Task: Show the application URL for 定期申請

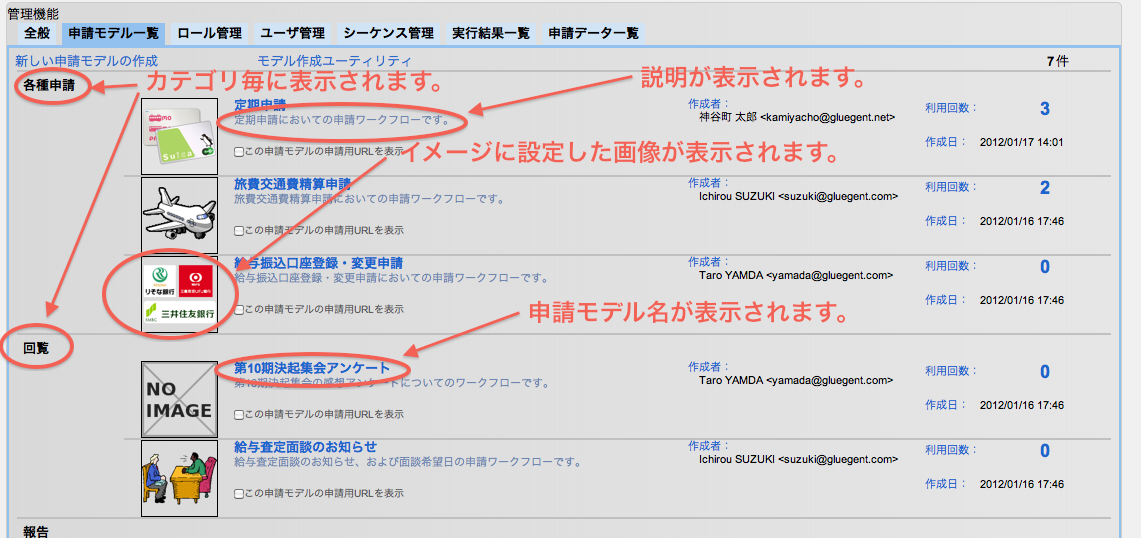Action: (239, 152)
